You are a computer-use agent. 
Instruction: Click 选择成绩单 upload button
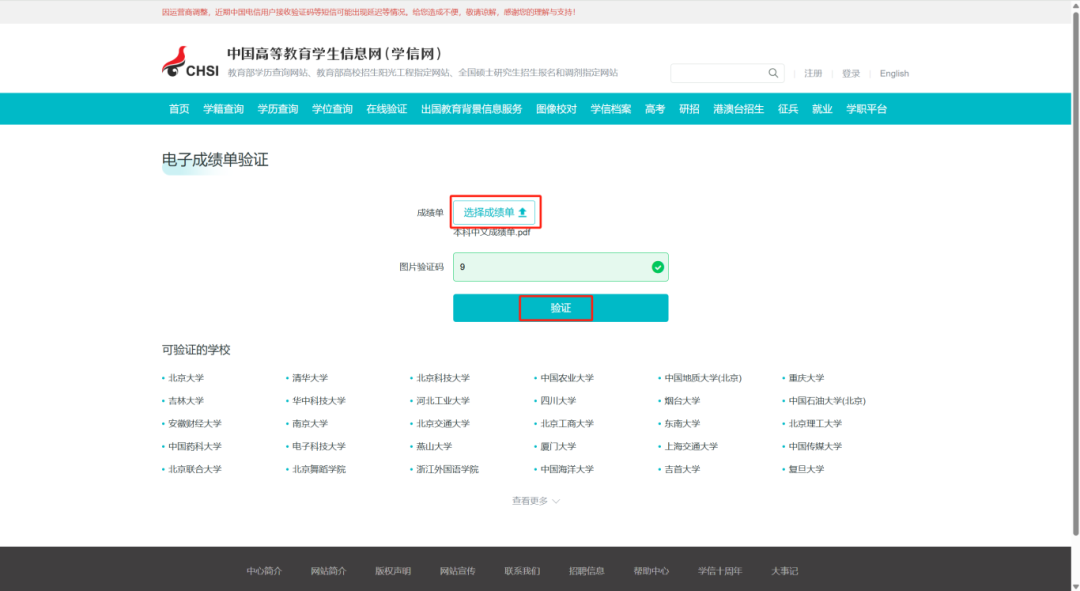pos(495,212)
